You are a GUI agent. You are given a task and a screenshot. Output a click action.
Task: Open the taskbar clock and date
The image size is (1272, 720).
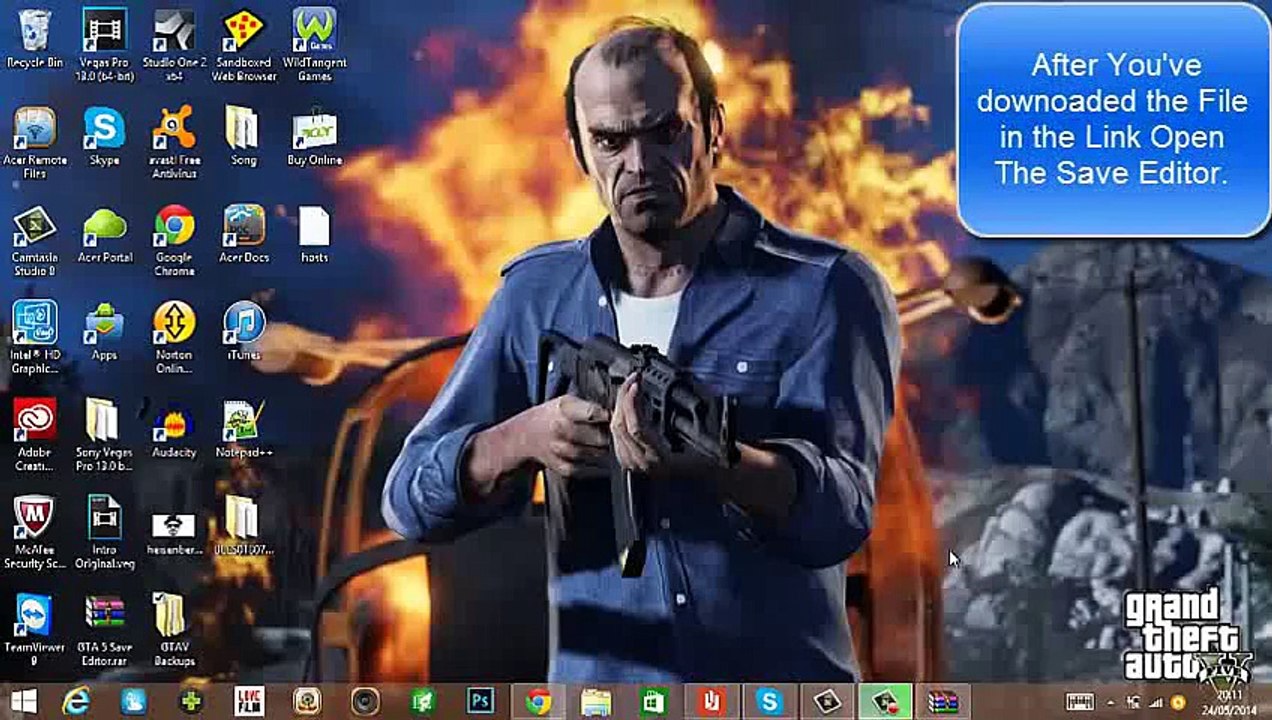[x=1229, y=702]
